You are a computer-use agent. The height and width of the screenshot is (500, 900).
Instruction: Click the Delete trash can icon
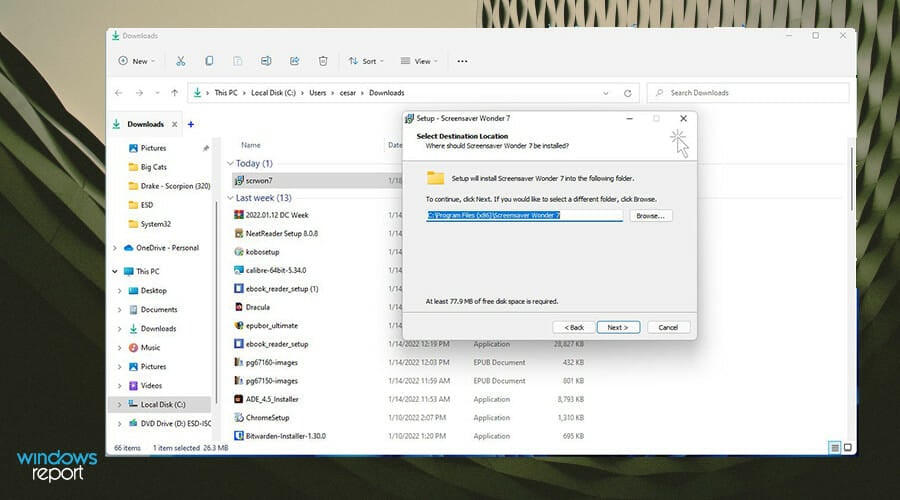coord(323,61)
